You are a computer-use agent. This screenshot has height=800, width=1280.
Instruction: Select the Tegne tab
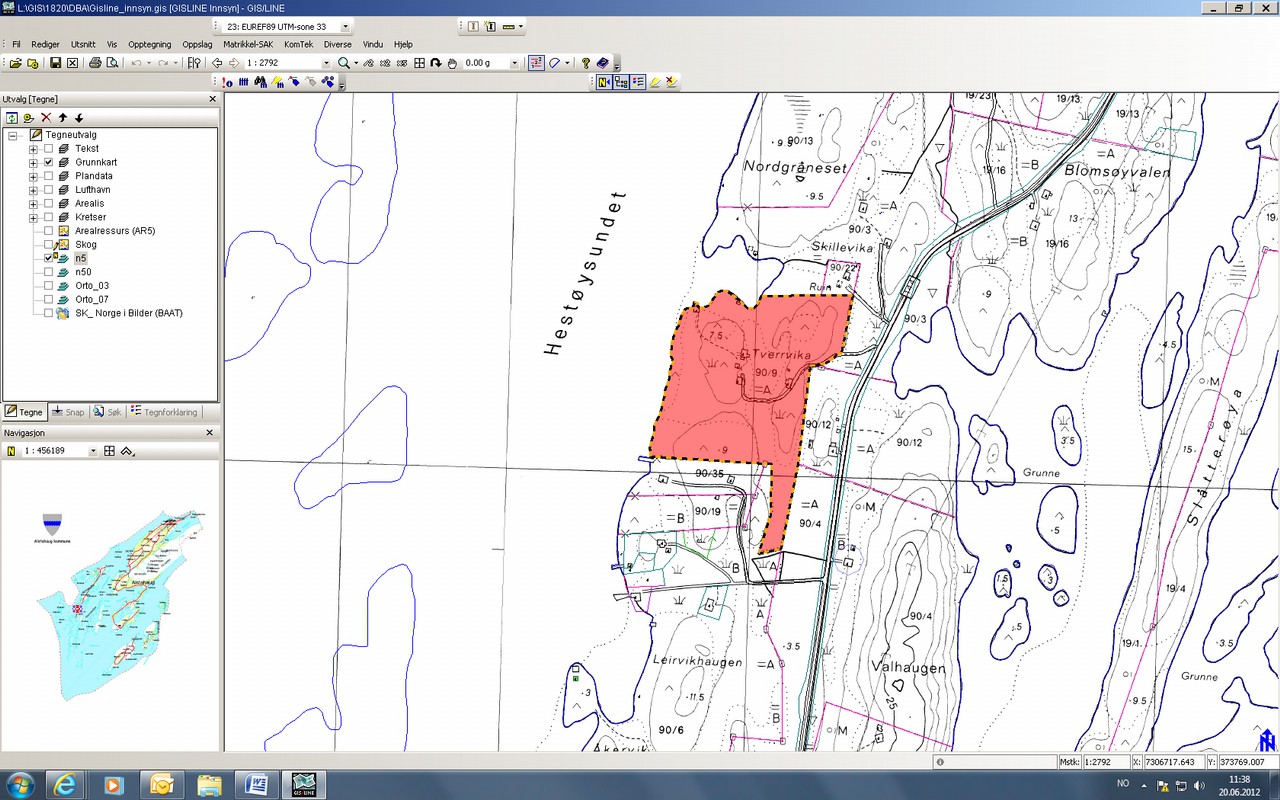tap(25, 412)
